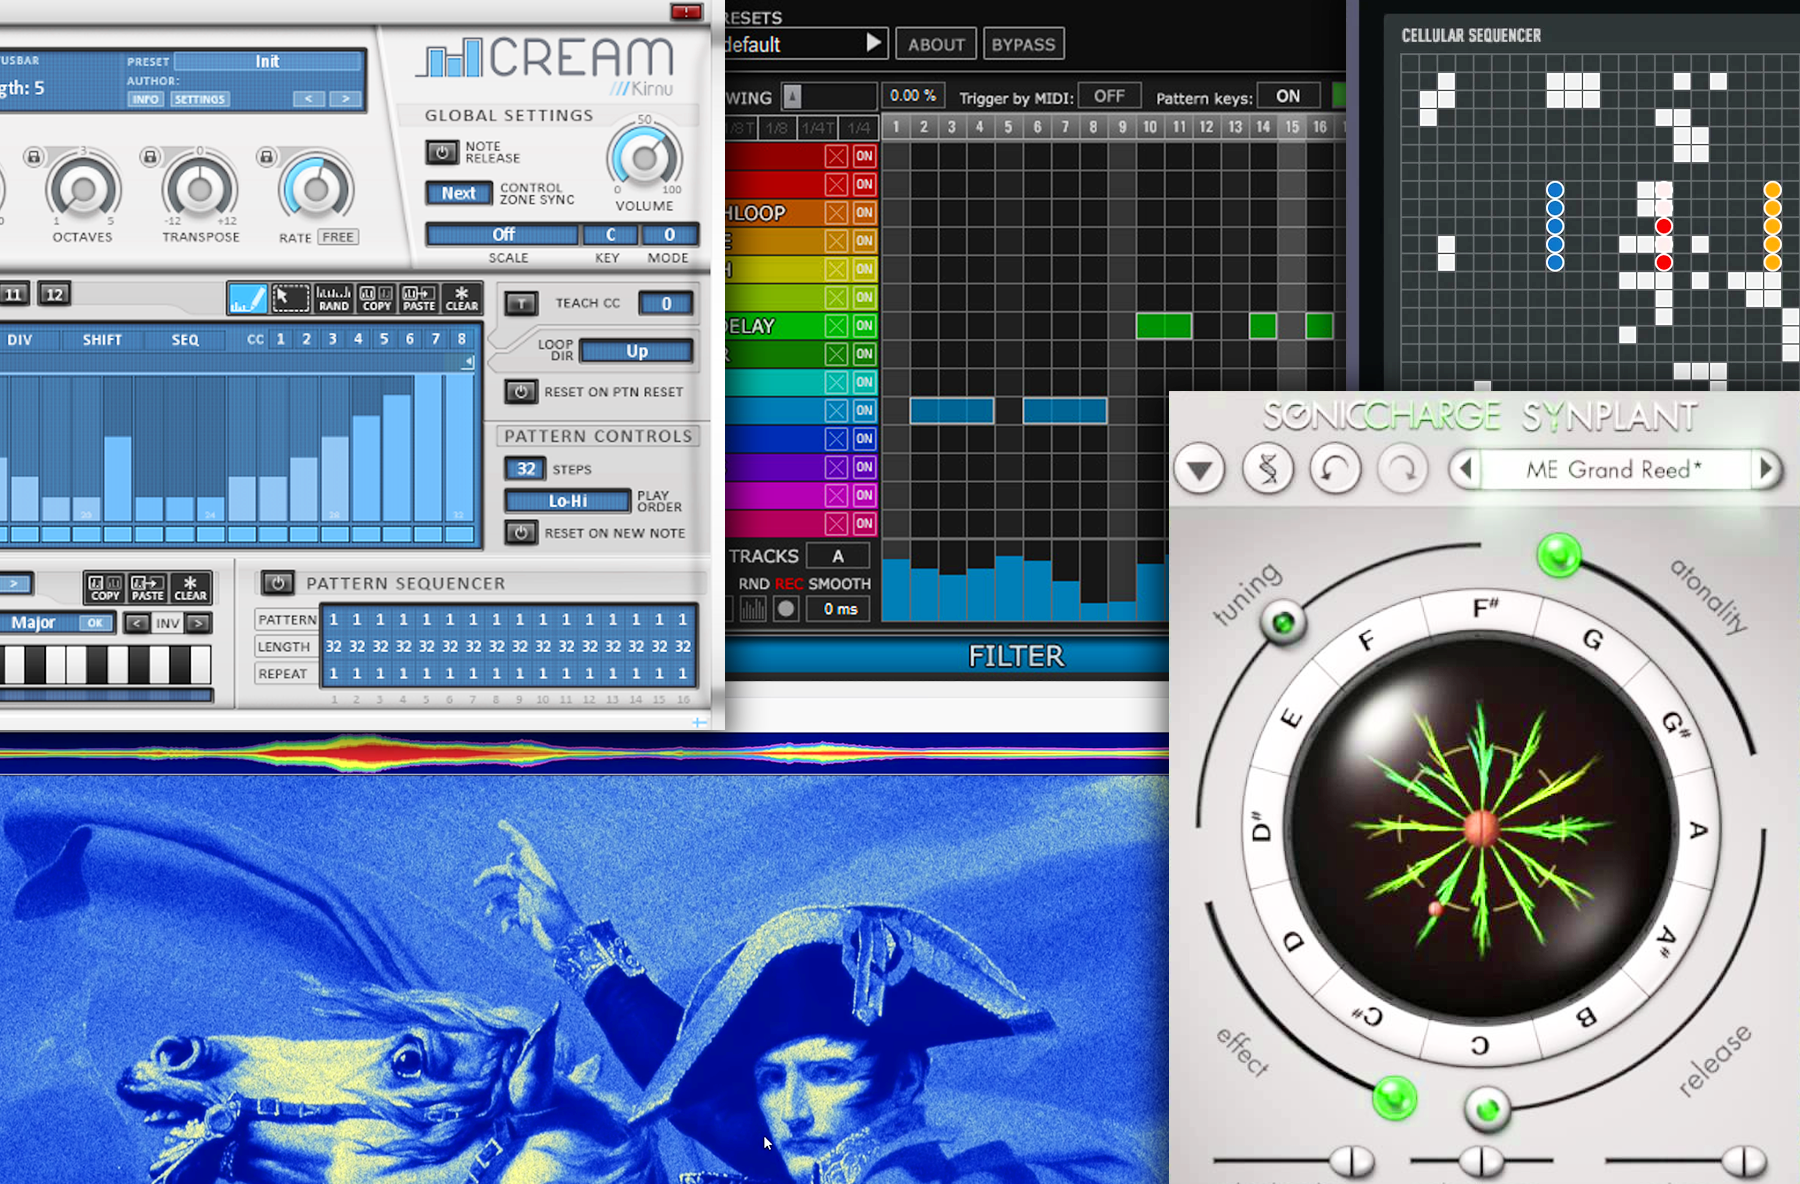Viewport: 1800px width, 1184px height.
Task: Switch to the DIV tab in Cream
Action: 20,340
